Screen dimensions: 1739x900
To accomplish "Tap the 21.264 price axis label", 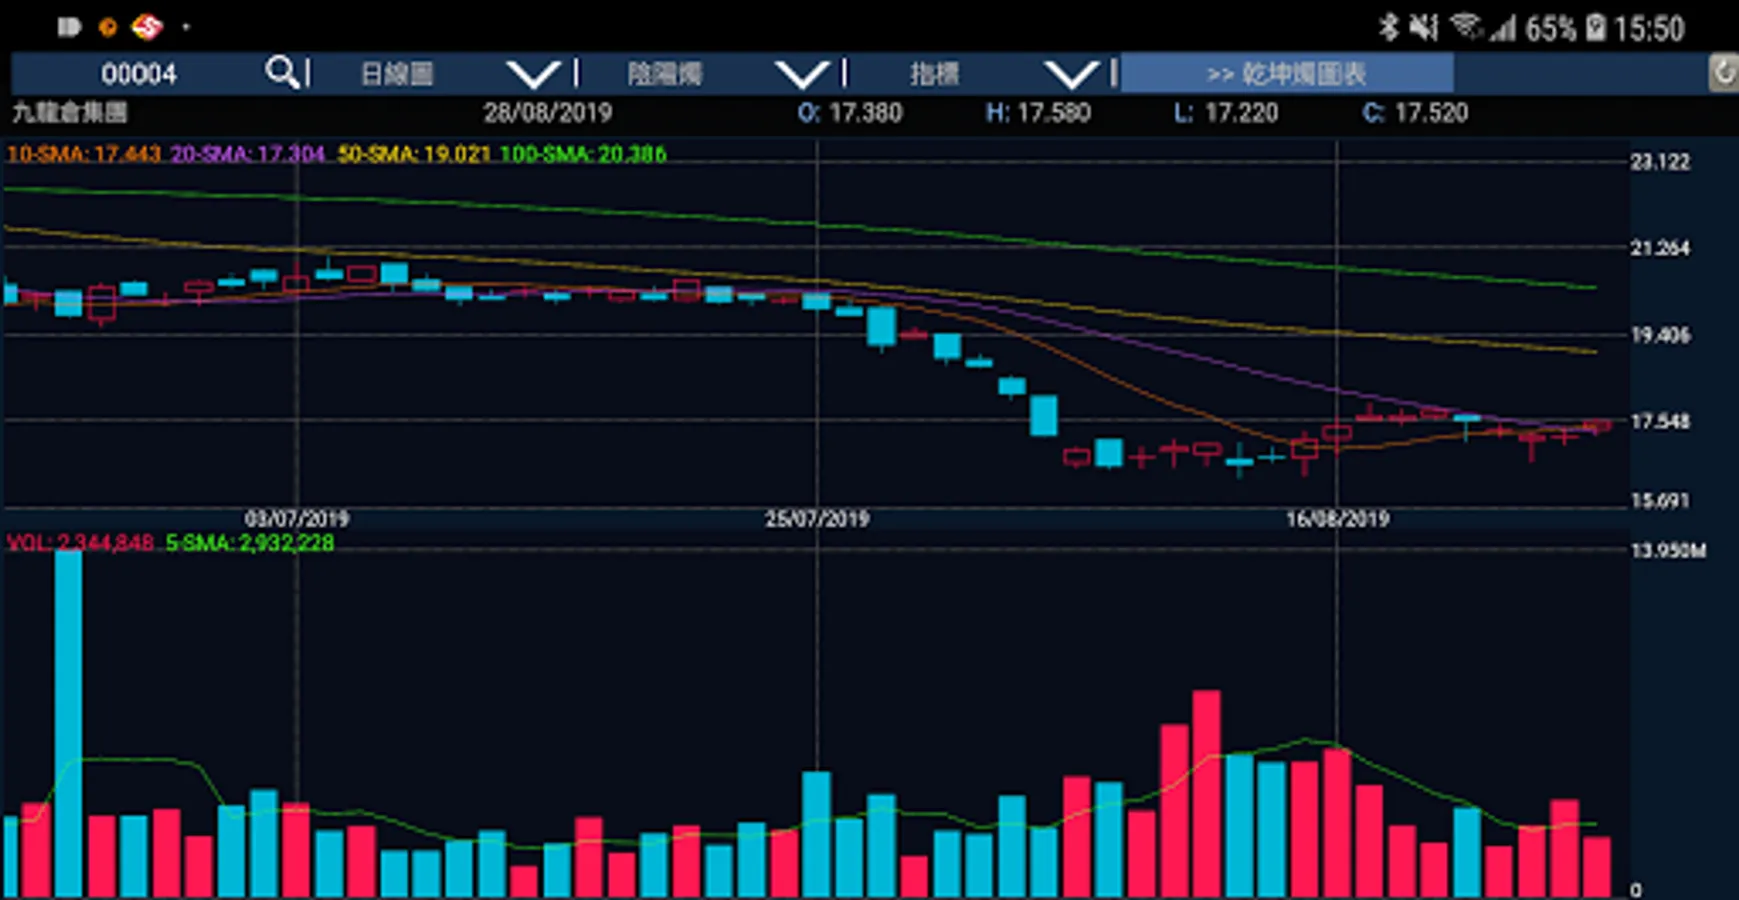I will click(1660, 248).
